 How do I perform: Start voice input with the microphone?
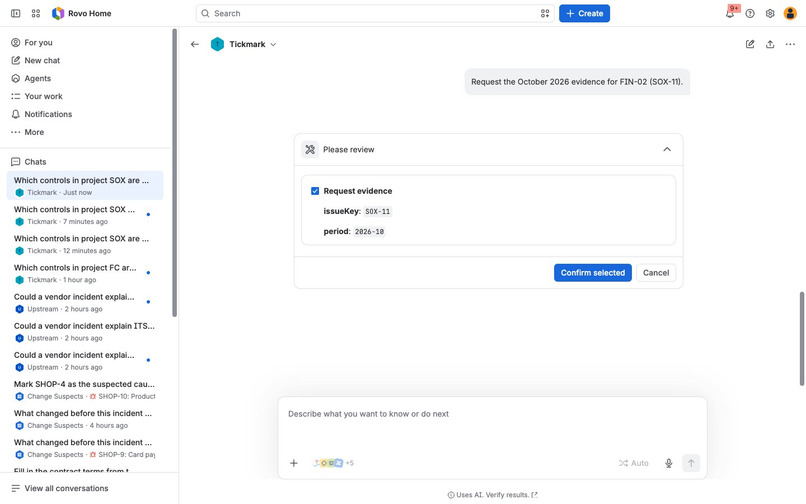point(669,463)
